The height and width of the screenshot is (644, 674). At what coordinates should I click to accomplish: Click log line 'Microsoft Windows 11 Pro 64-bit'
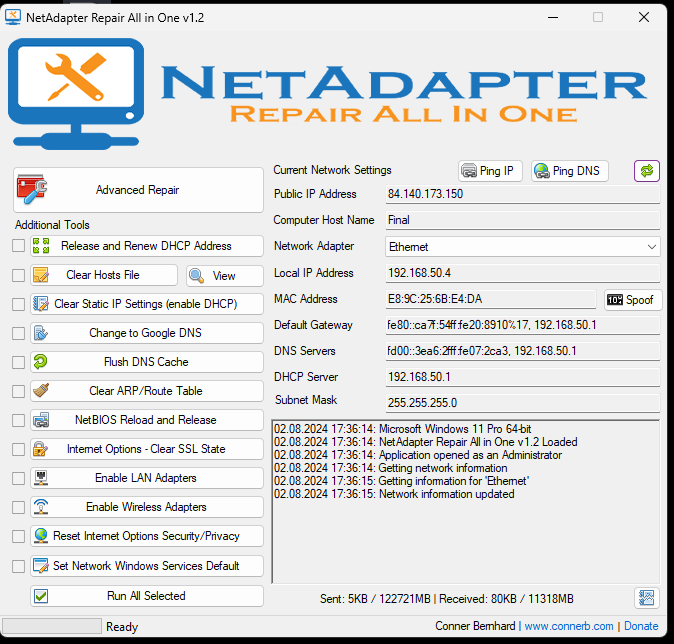(x=403, y=429)
